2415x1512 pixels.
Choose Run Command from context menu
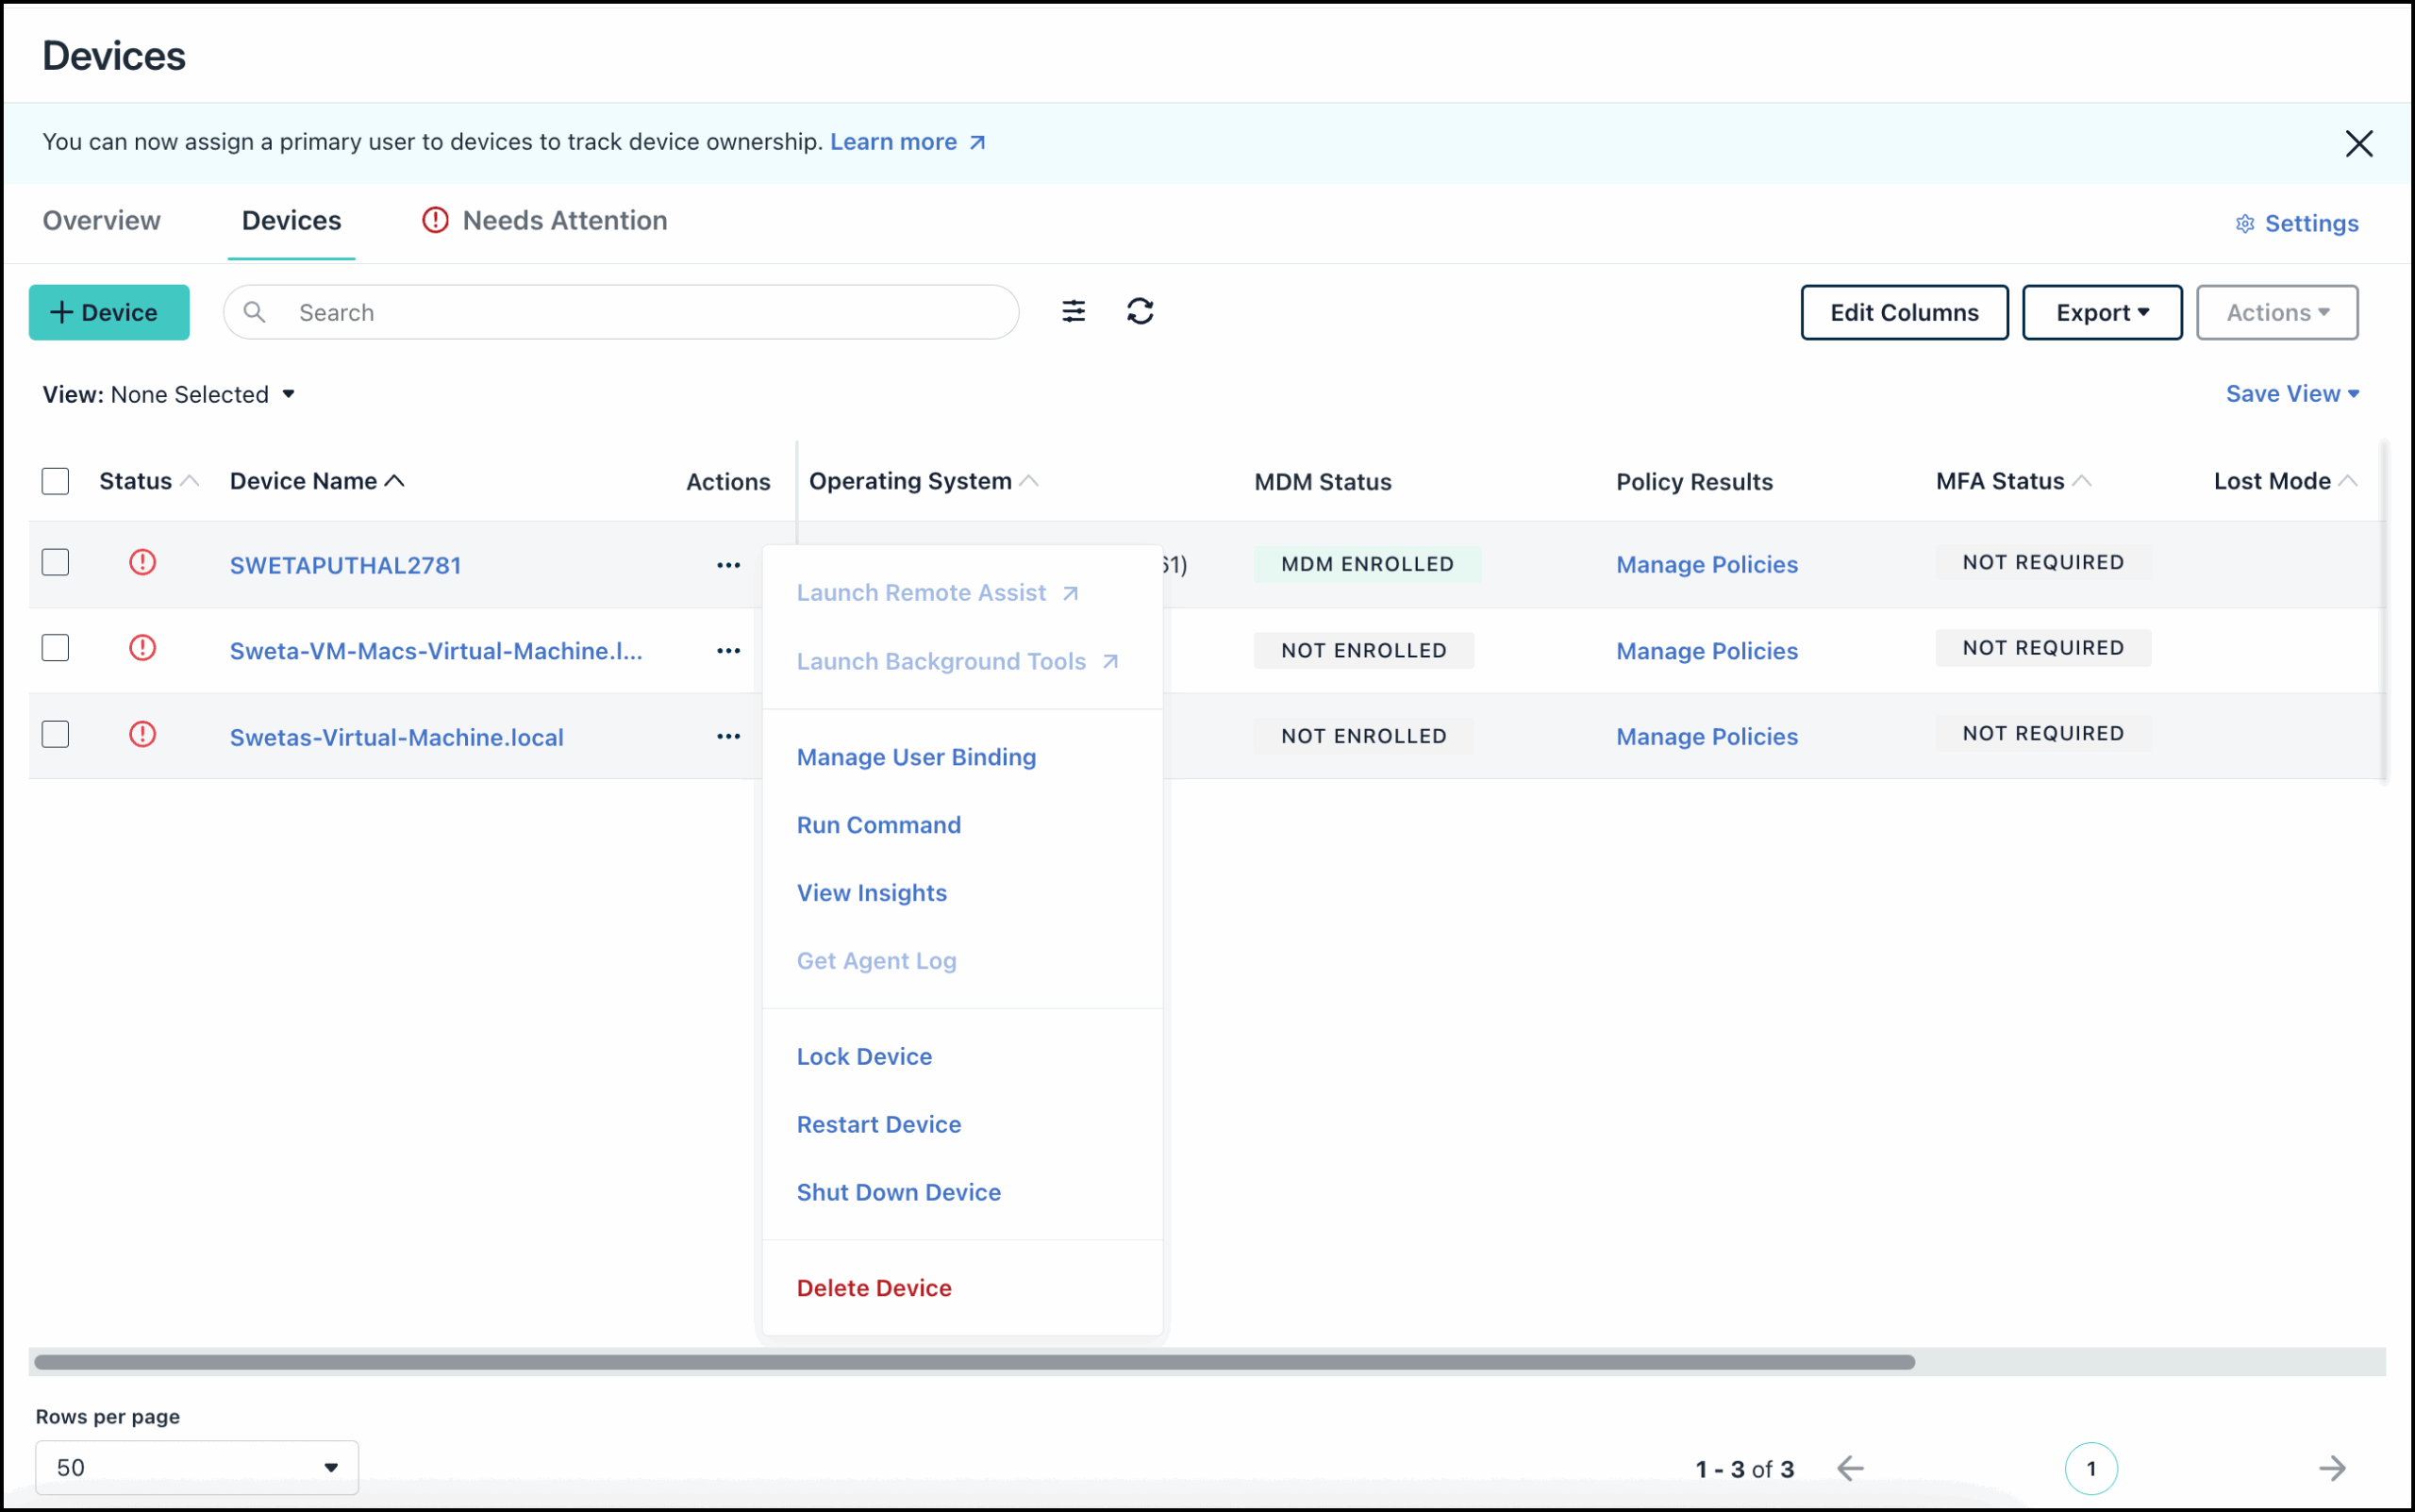coord(878,825)
